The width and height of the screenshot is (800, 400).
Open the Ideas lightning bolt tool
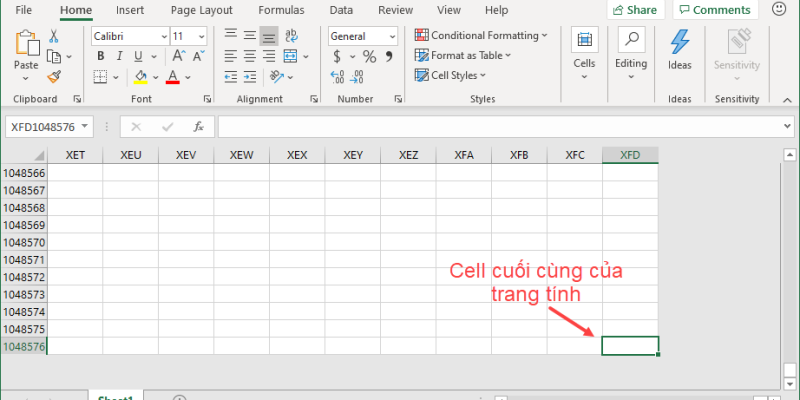pos(679,48)
